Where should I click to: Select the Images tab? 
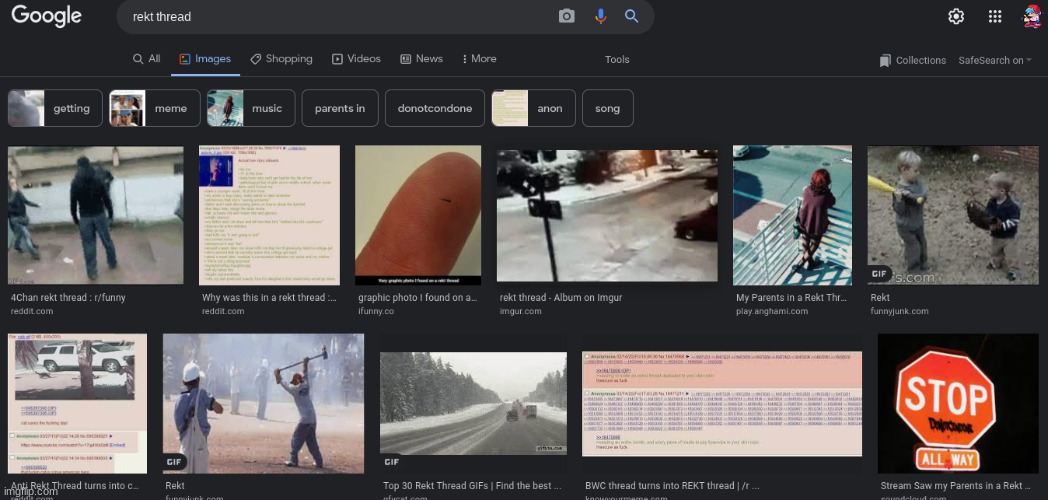click(205, 59)
